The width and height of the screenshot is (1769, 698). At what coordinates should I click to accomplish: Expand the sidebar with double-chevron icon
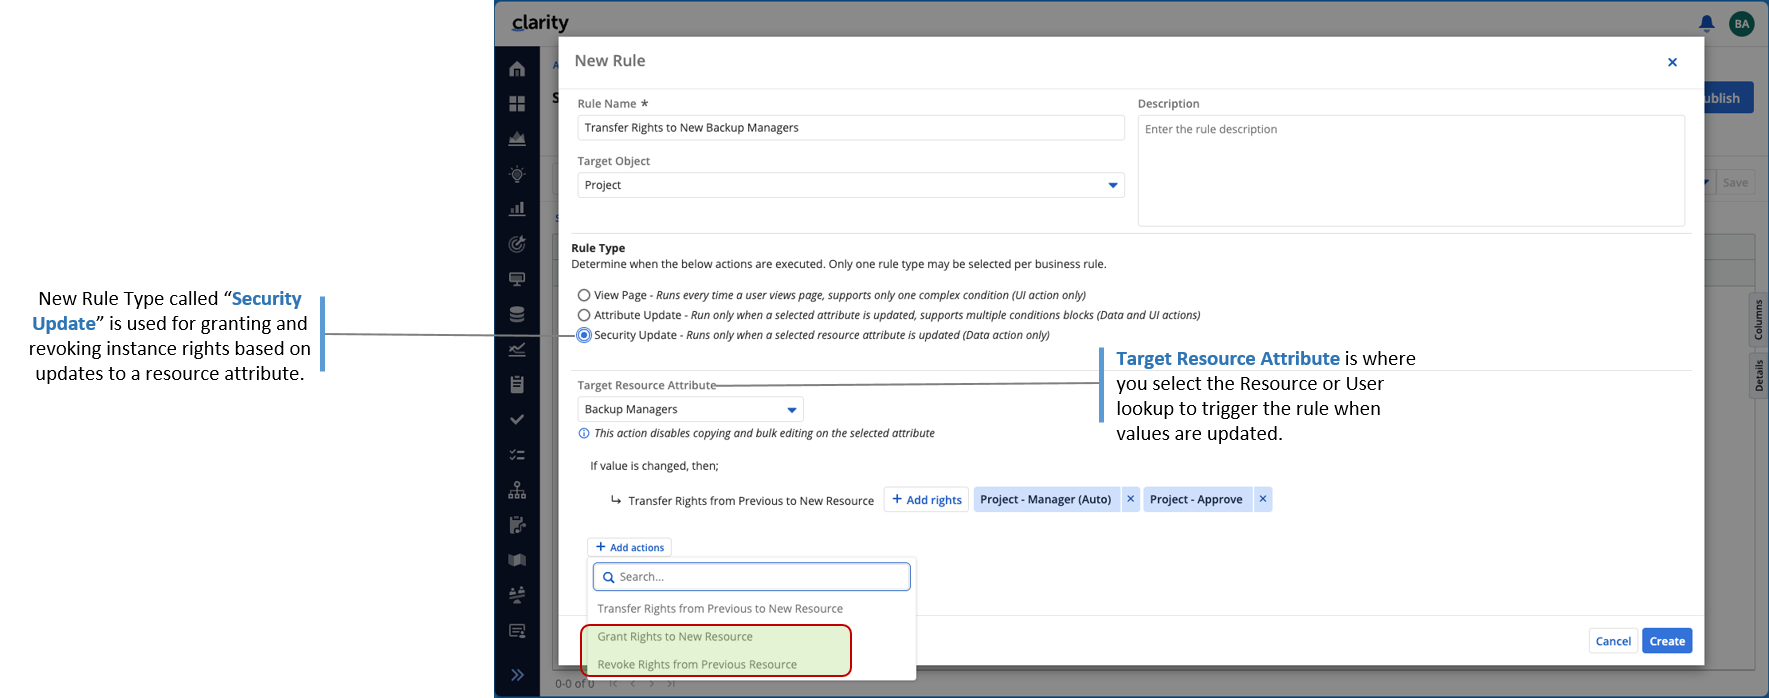(x=517, y=675)
